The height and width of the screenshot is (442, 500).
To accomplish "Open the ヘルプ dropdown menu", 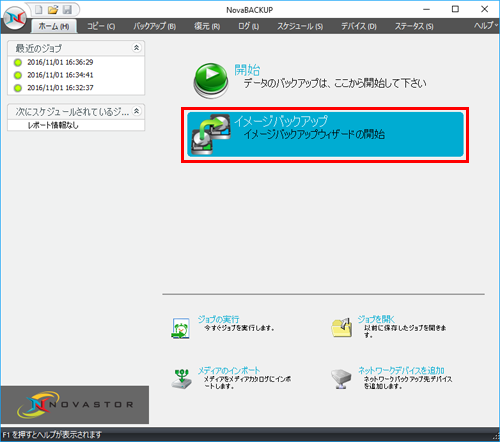I will [486, 26].
